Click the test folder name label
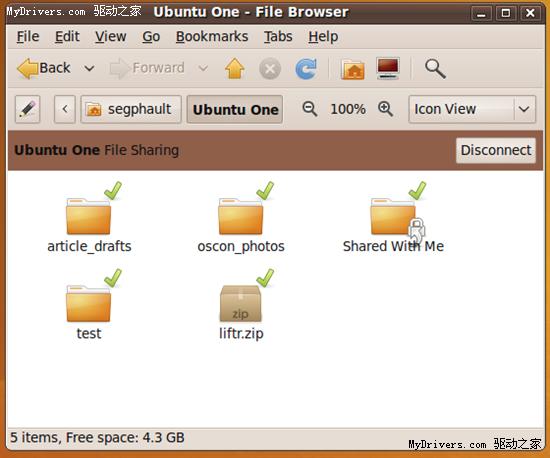 [x=89, y=334]
